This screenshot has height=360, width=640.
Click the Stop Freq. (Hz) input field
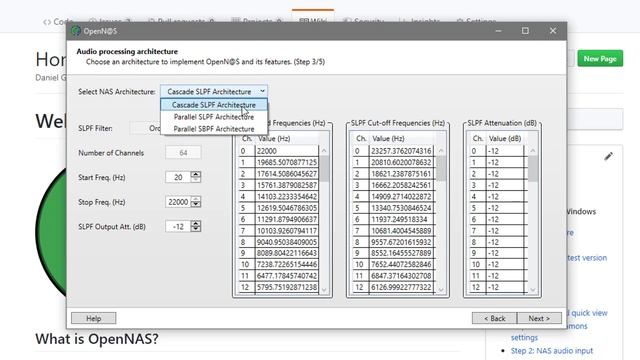tap(178, 202)
